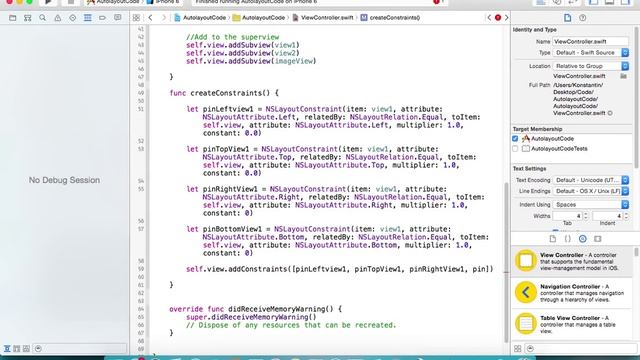The height and width of the screenshot is (360, 640).
Task: Open the Type dropdown
Action: pos(591,53)
